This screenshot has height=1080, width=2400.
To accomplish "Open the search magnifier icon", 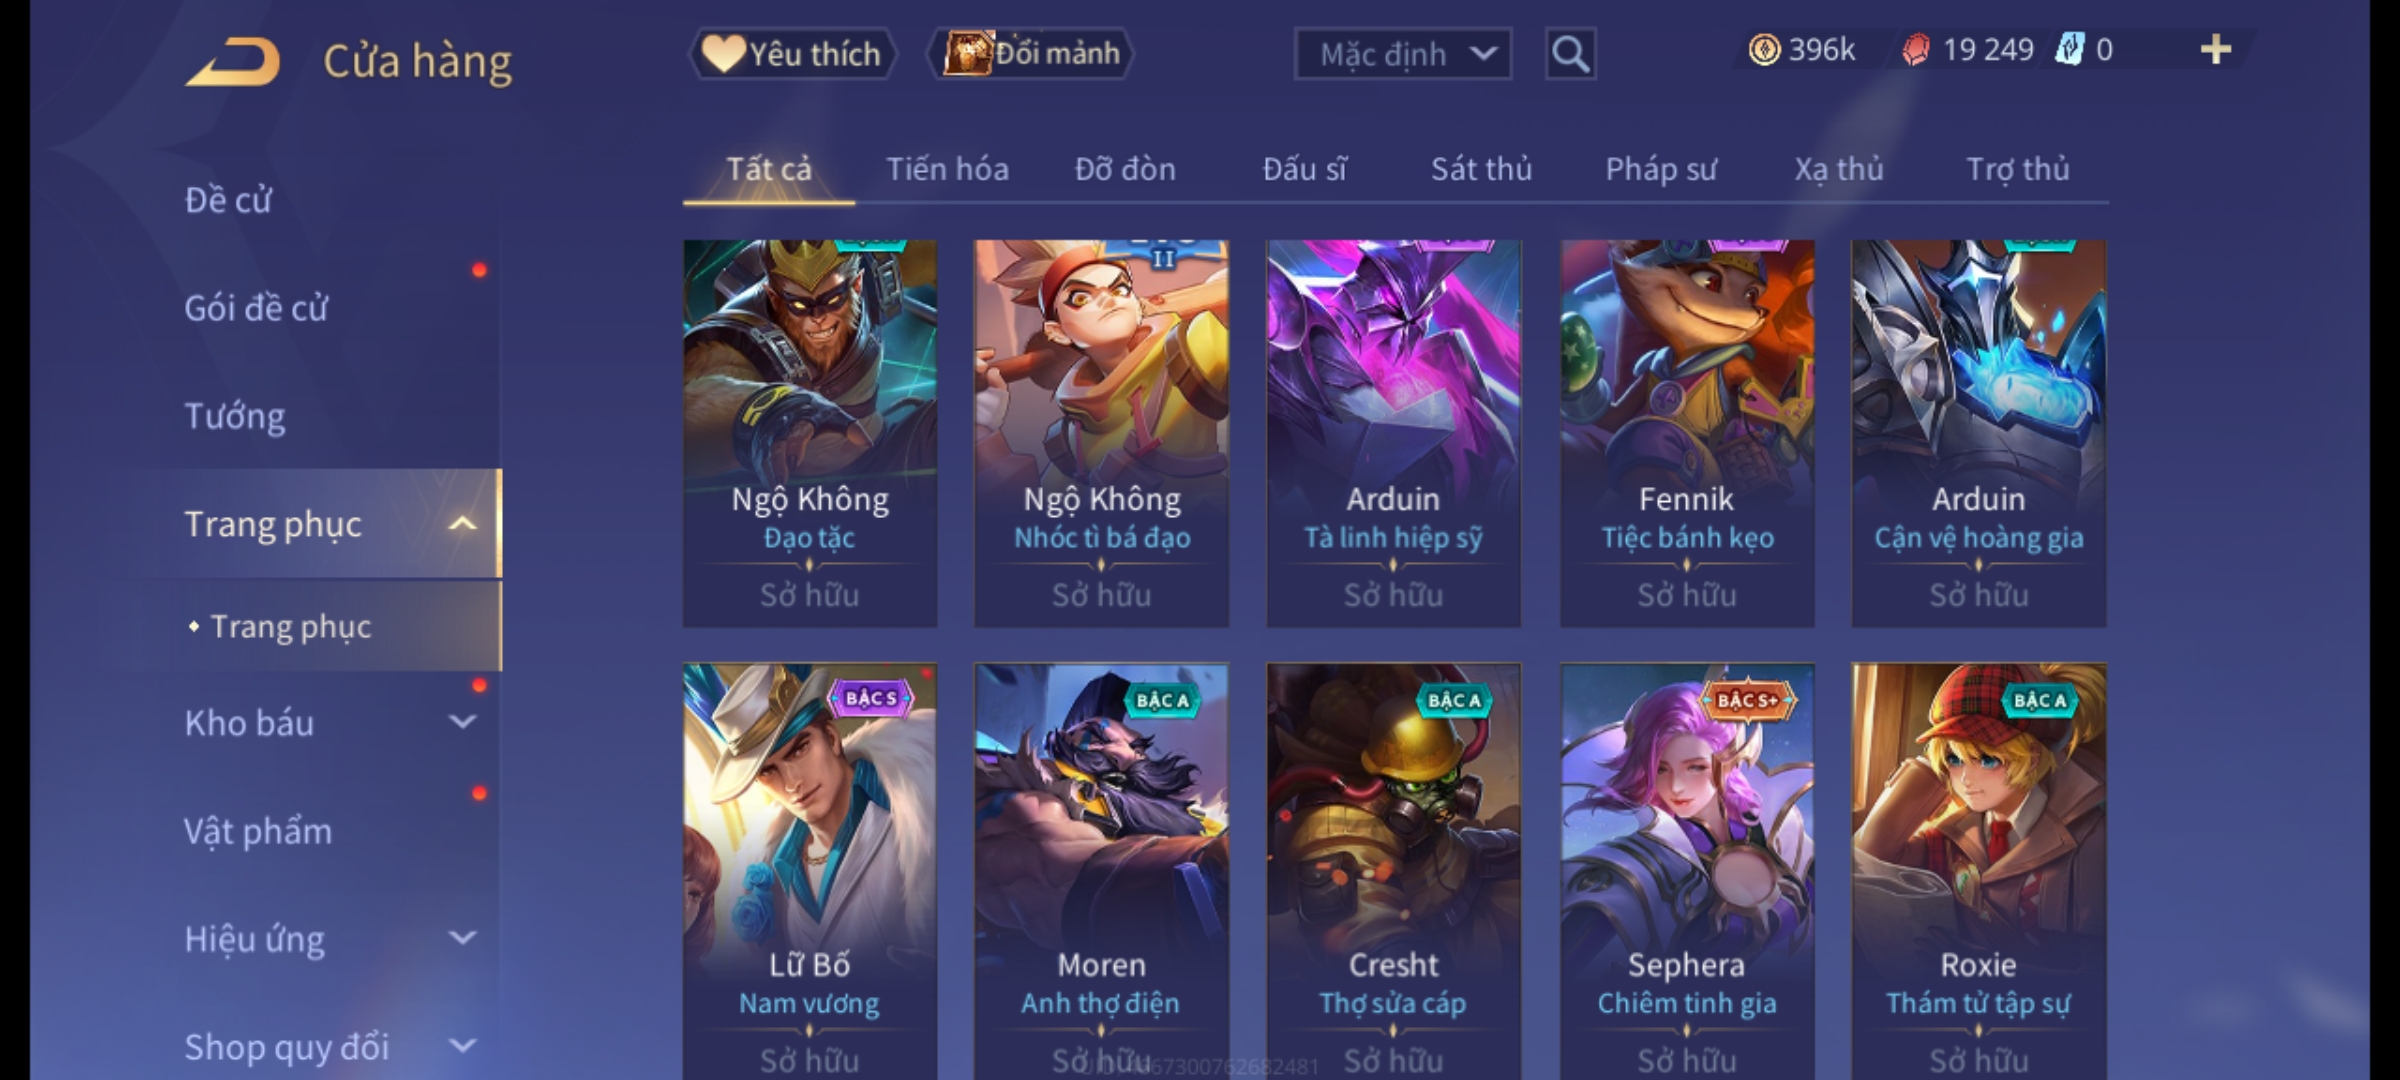I will click(1570, 54).
